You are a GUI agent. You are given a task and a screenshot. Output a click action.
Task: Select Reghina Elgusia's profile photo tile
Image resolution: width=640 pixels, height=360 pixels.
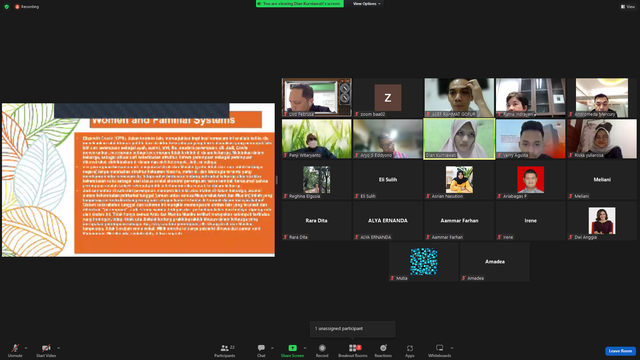[x=316, y=180]
